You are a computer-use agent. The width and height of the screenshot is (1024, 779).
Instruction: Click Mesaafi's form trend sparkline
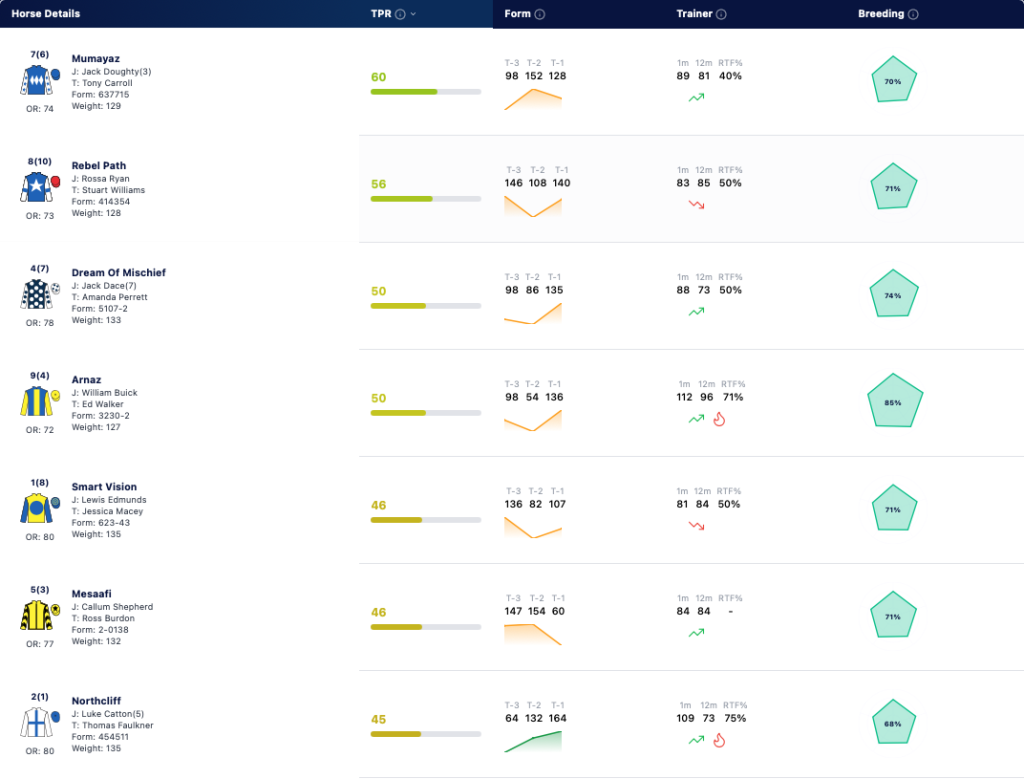[533, 635]
